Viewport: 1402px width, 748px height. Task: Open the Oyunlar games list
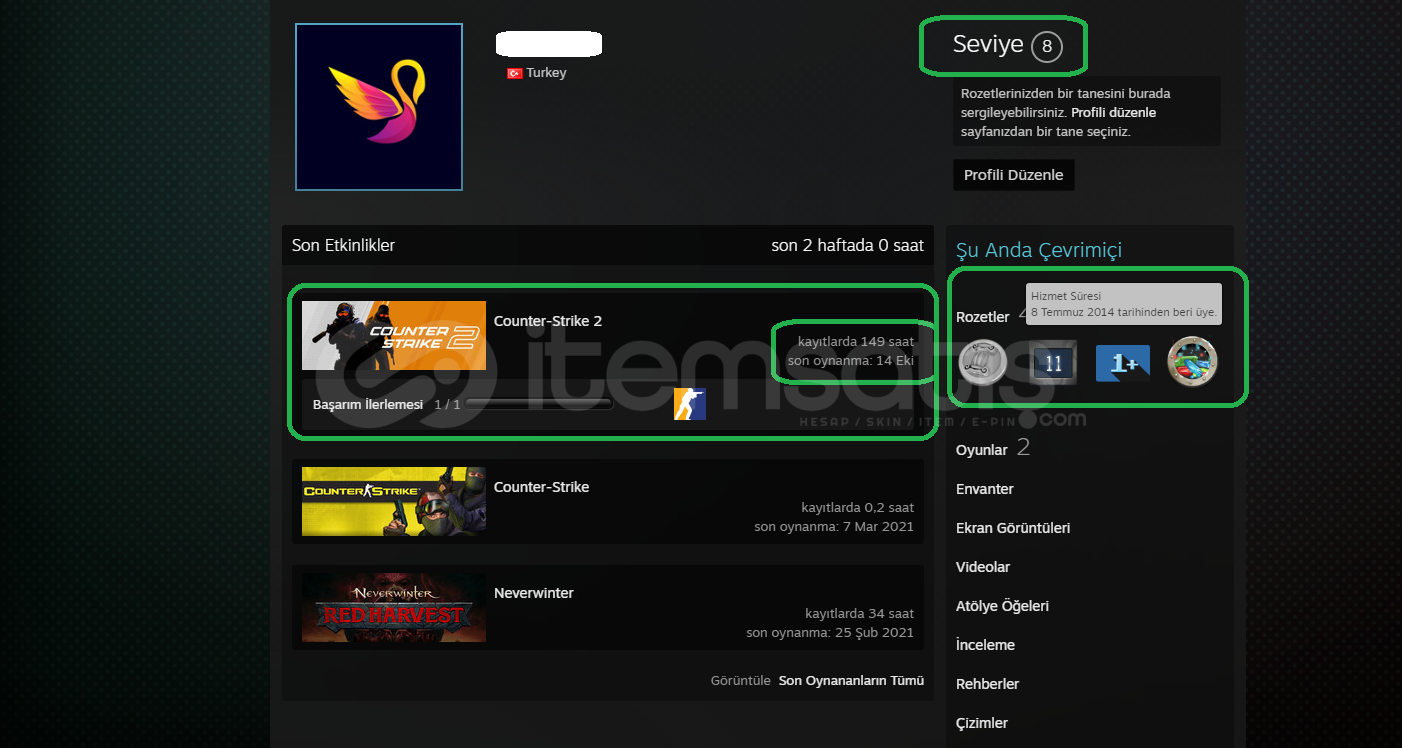[982, 450]
